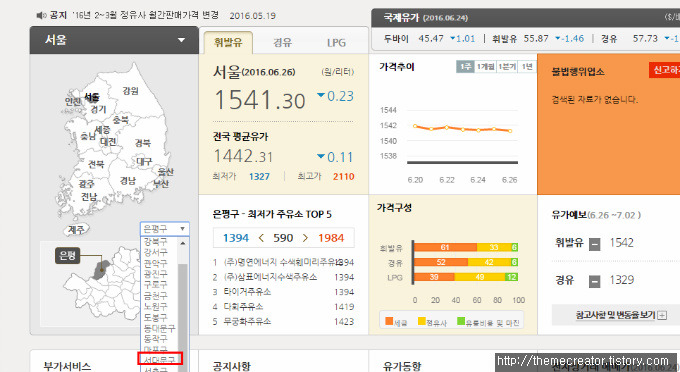Click 전북 on the Korea map
The image size is (680, 372).
coord(96,164)
